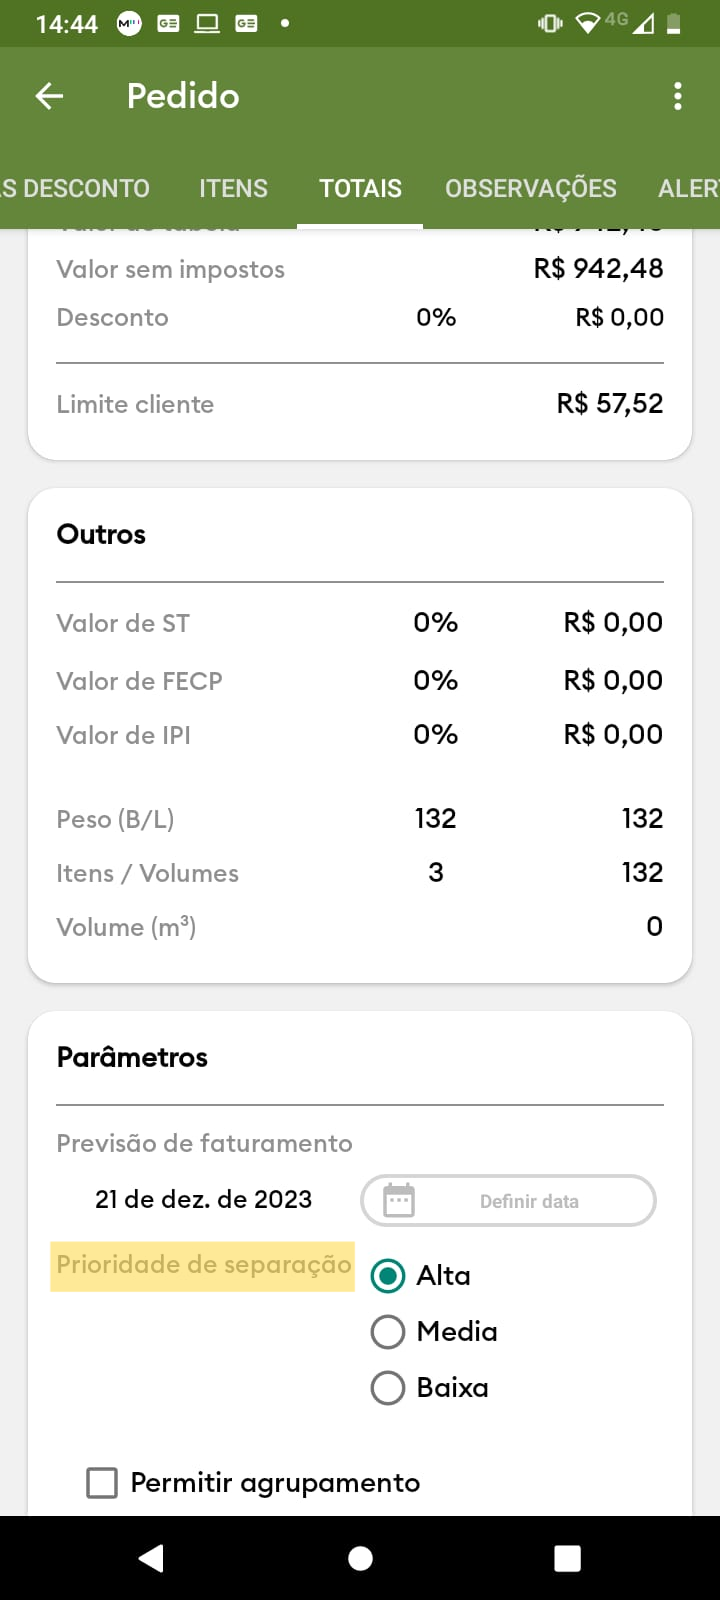Tap the Prioridade de separação label
This screenshot has height=1600, width=720.
tap(203, 1265)
